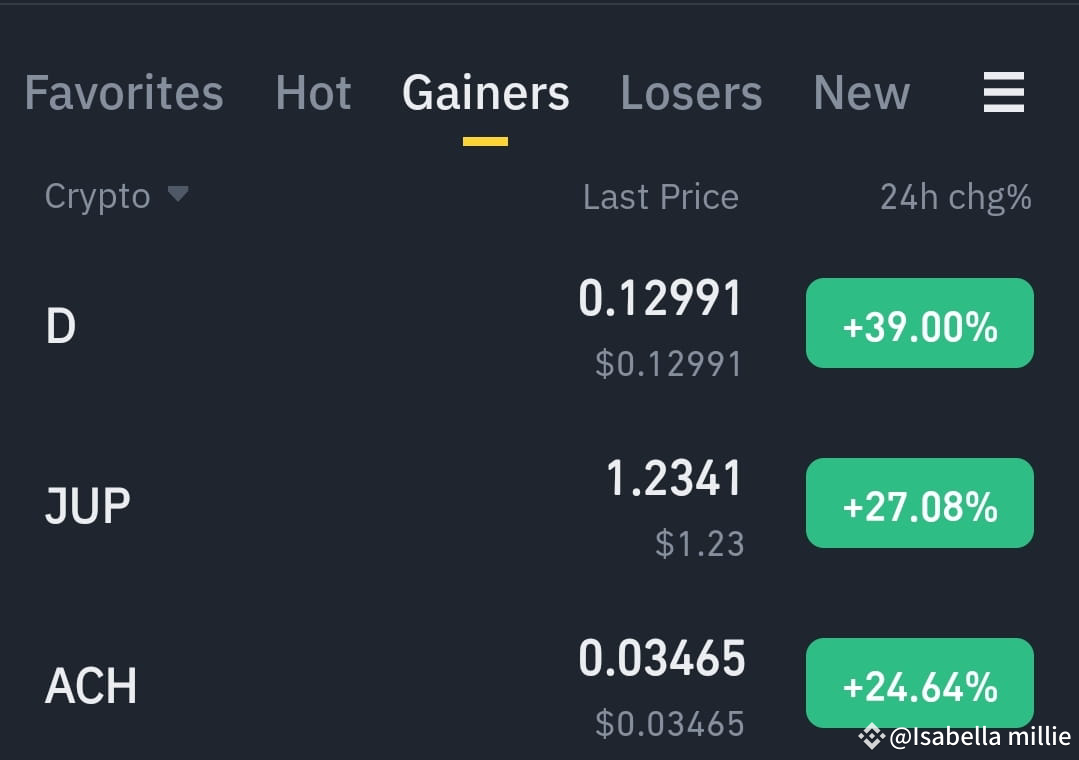Tap the +27.08% button next to JUP
This screenshot has height=760, width=1079.
(919, 503)
